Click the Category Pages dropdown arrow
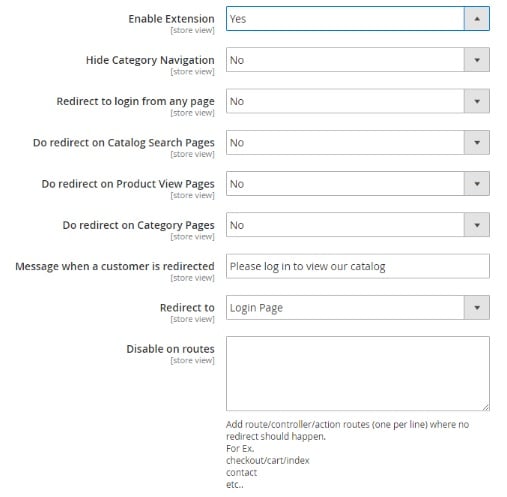 477,225
